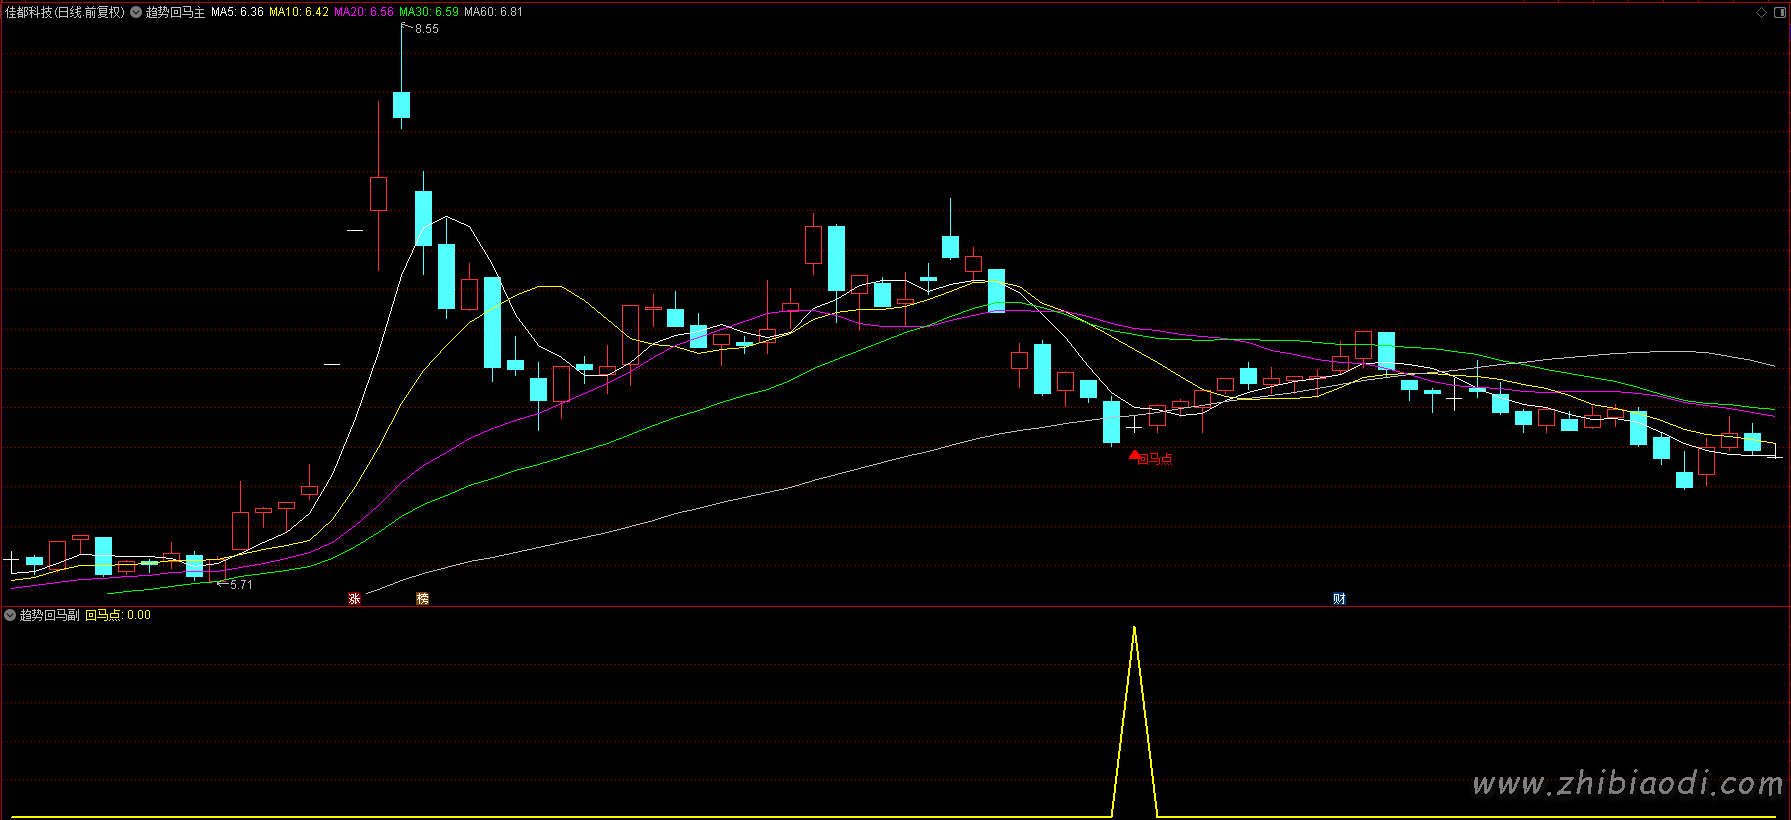1791x820 pixels.
Task: Click the magenta MA20: 6.56 label
Action: click(364, 12)
